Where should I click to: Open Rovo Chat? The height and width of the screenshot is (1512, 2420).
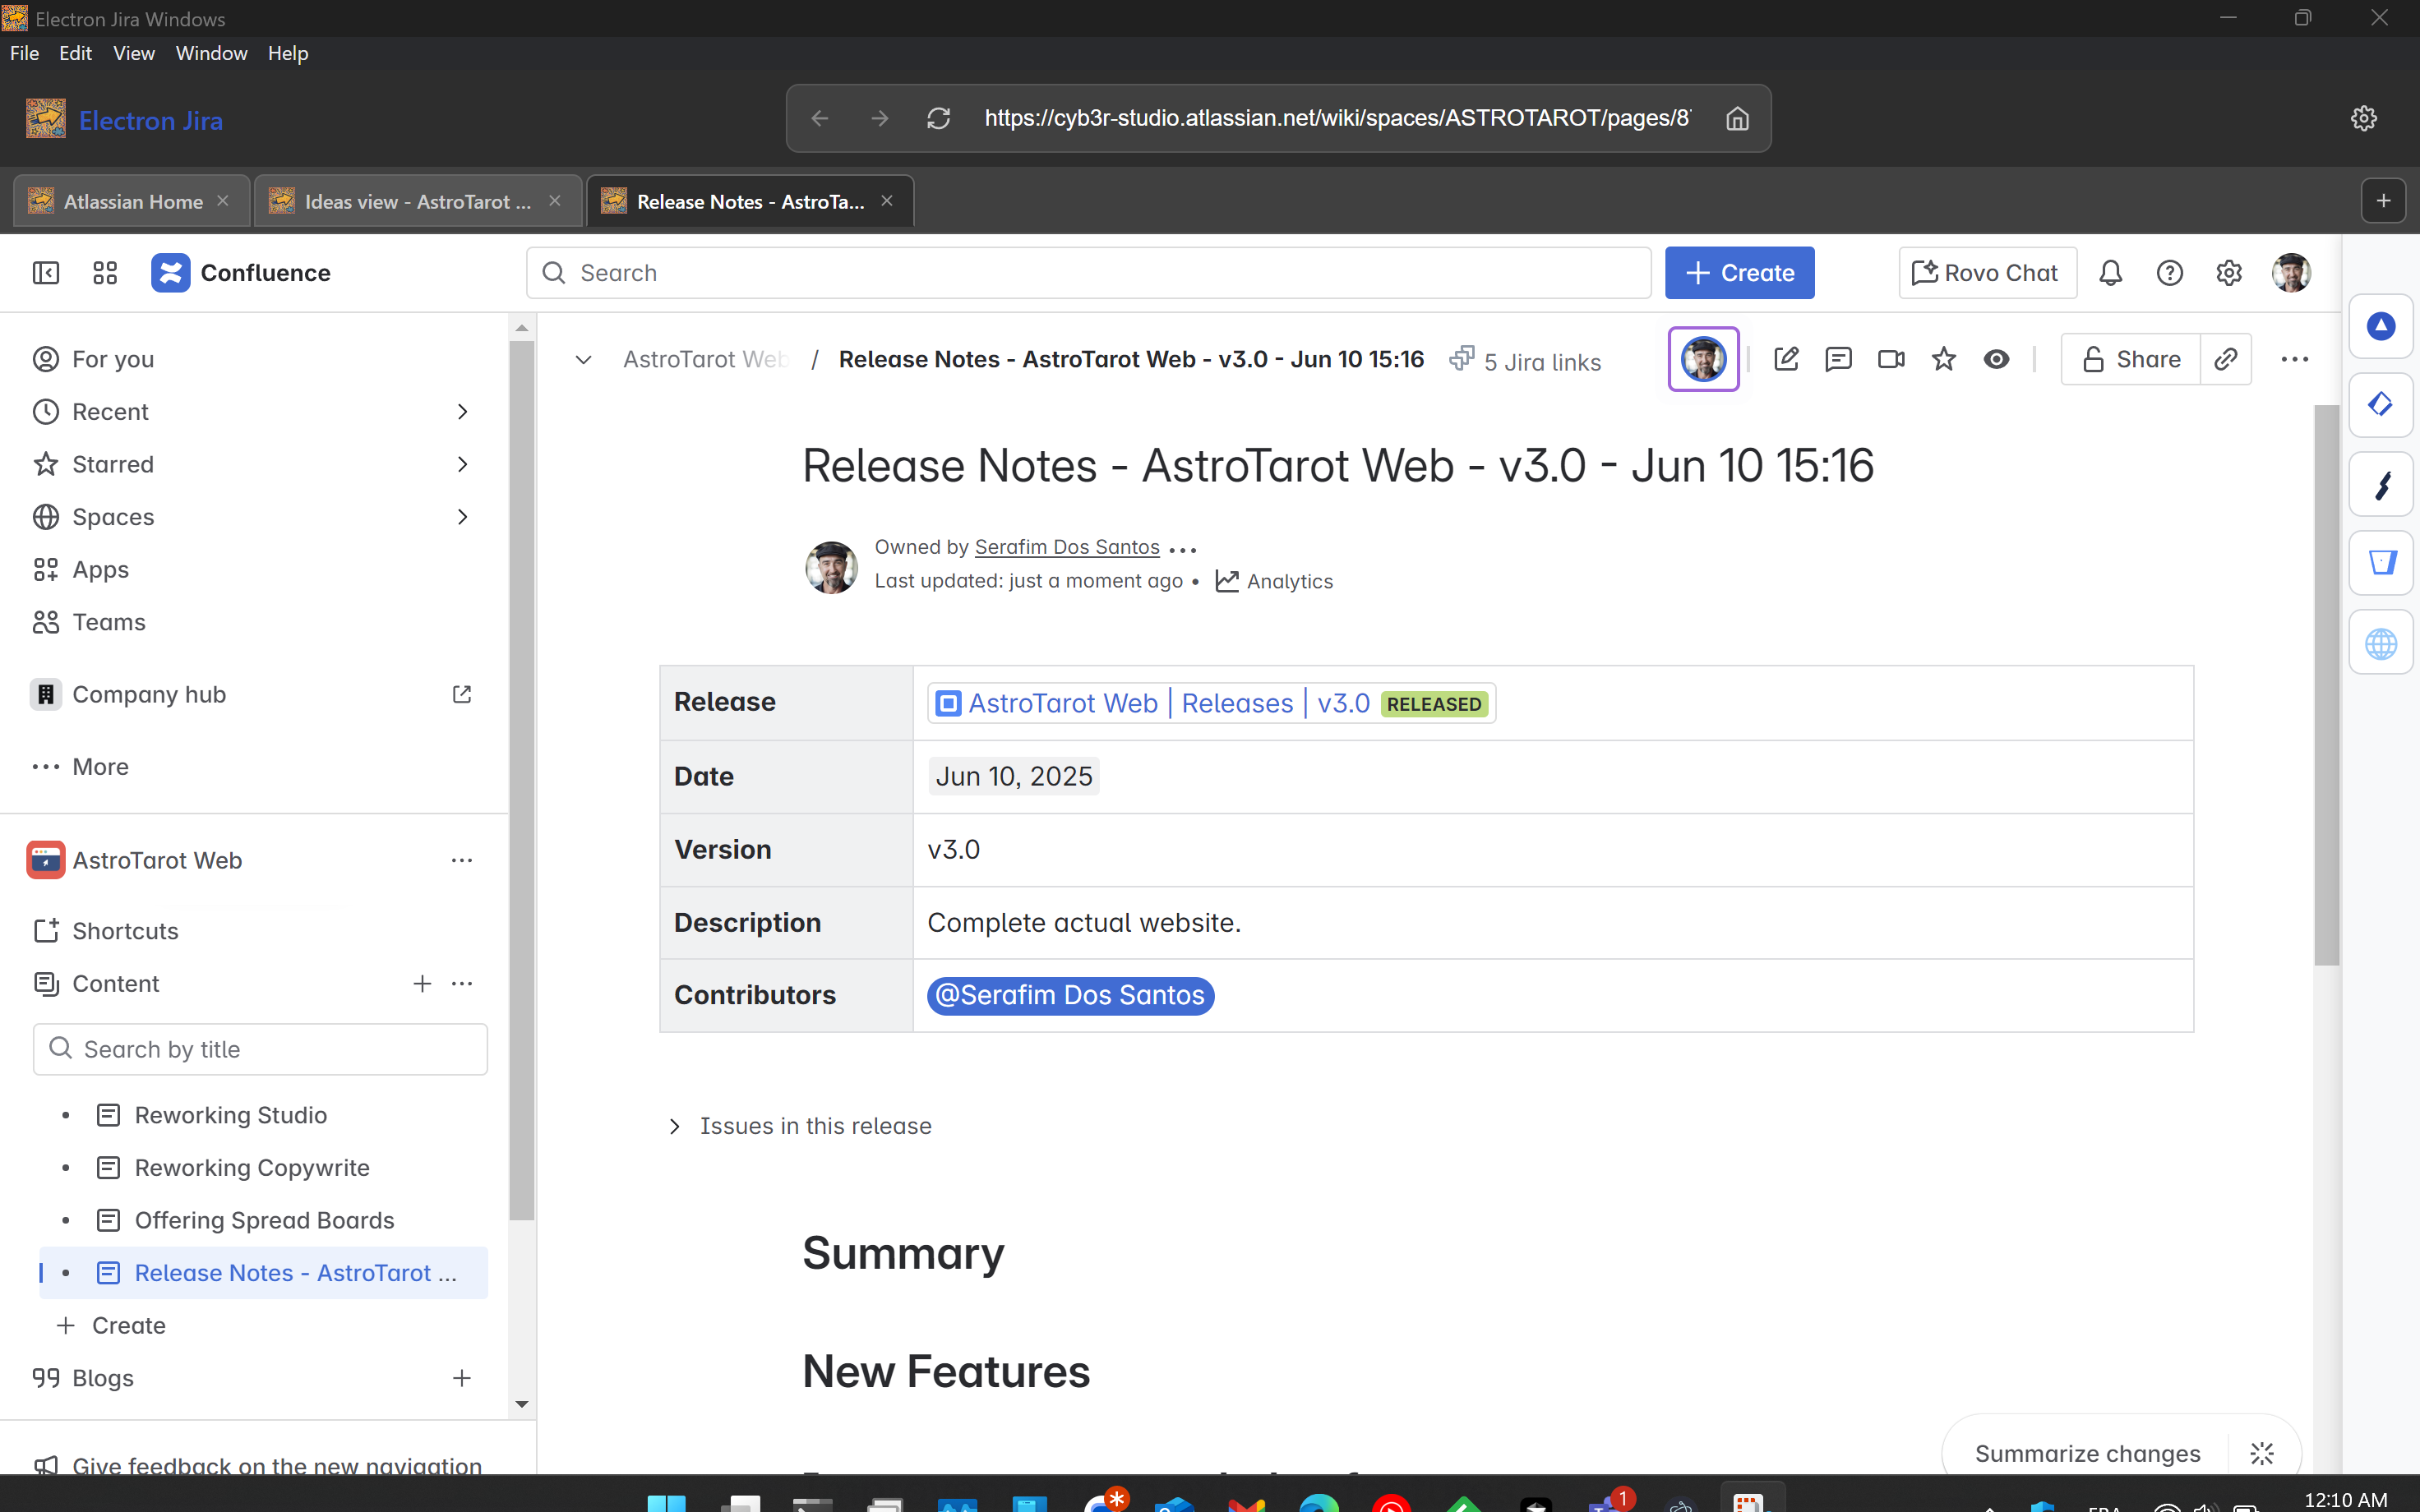point(1987,273)
